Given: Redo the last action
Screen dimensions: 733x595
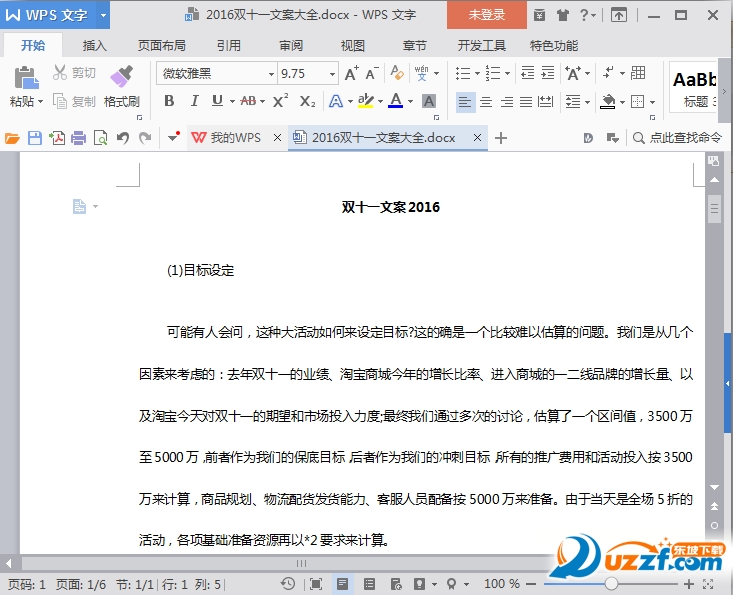Looking at the screenshot, I should (145, 138).
